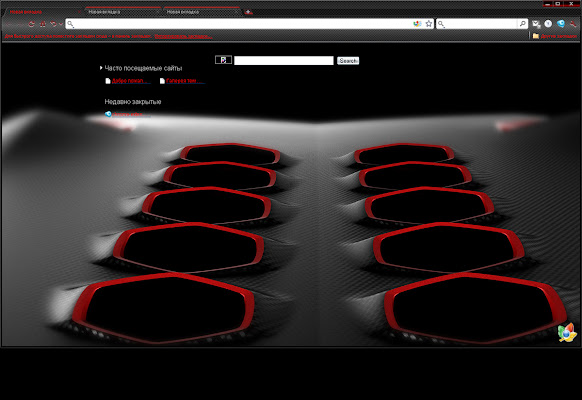Image resolution: width=582 pixels, height=400 pixels.
Task: Run search with the toolbar search box's magnifier button
Action: [522, 24]
